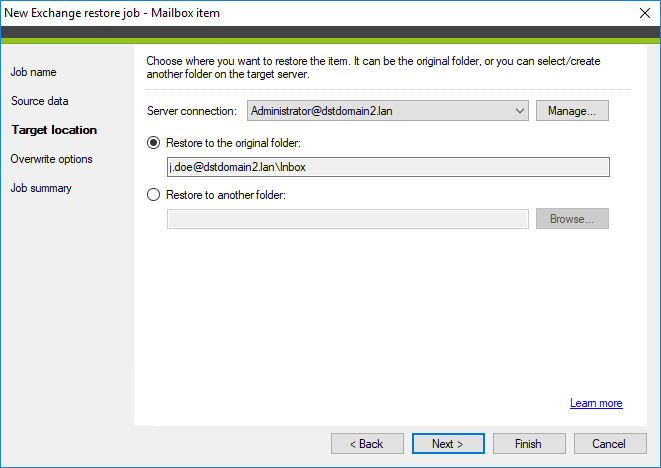Viewport: 661px width, 468px height.
Task: Cancel the restore job wizard
Action: click(x=608, y=444)
